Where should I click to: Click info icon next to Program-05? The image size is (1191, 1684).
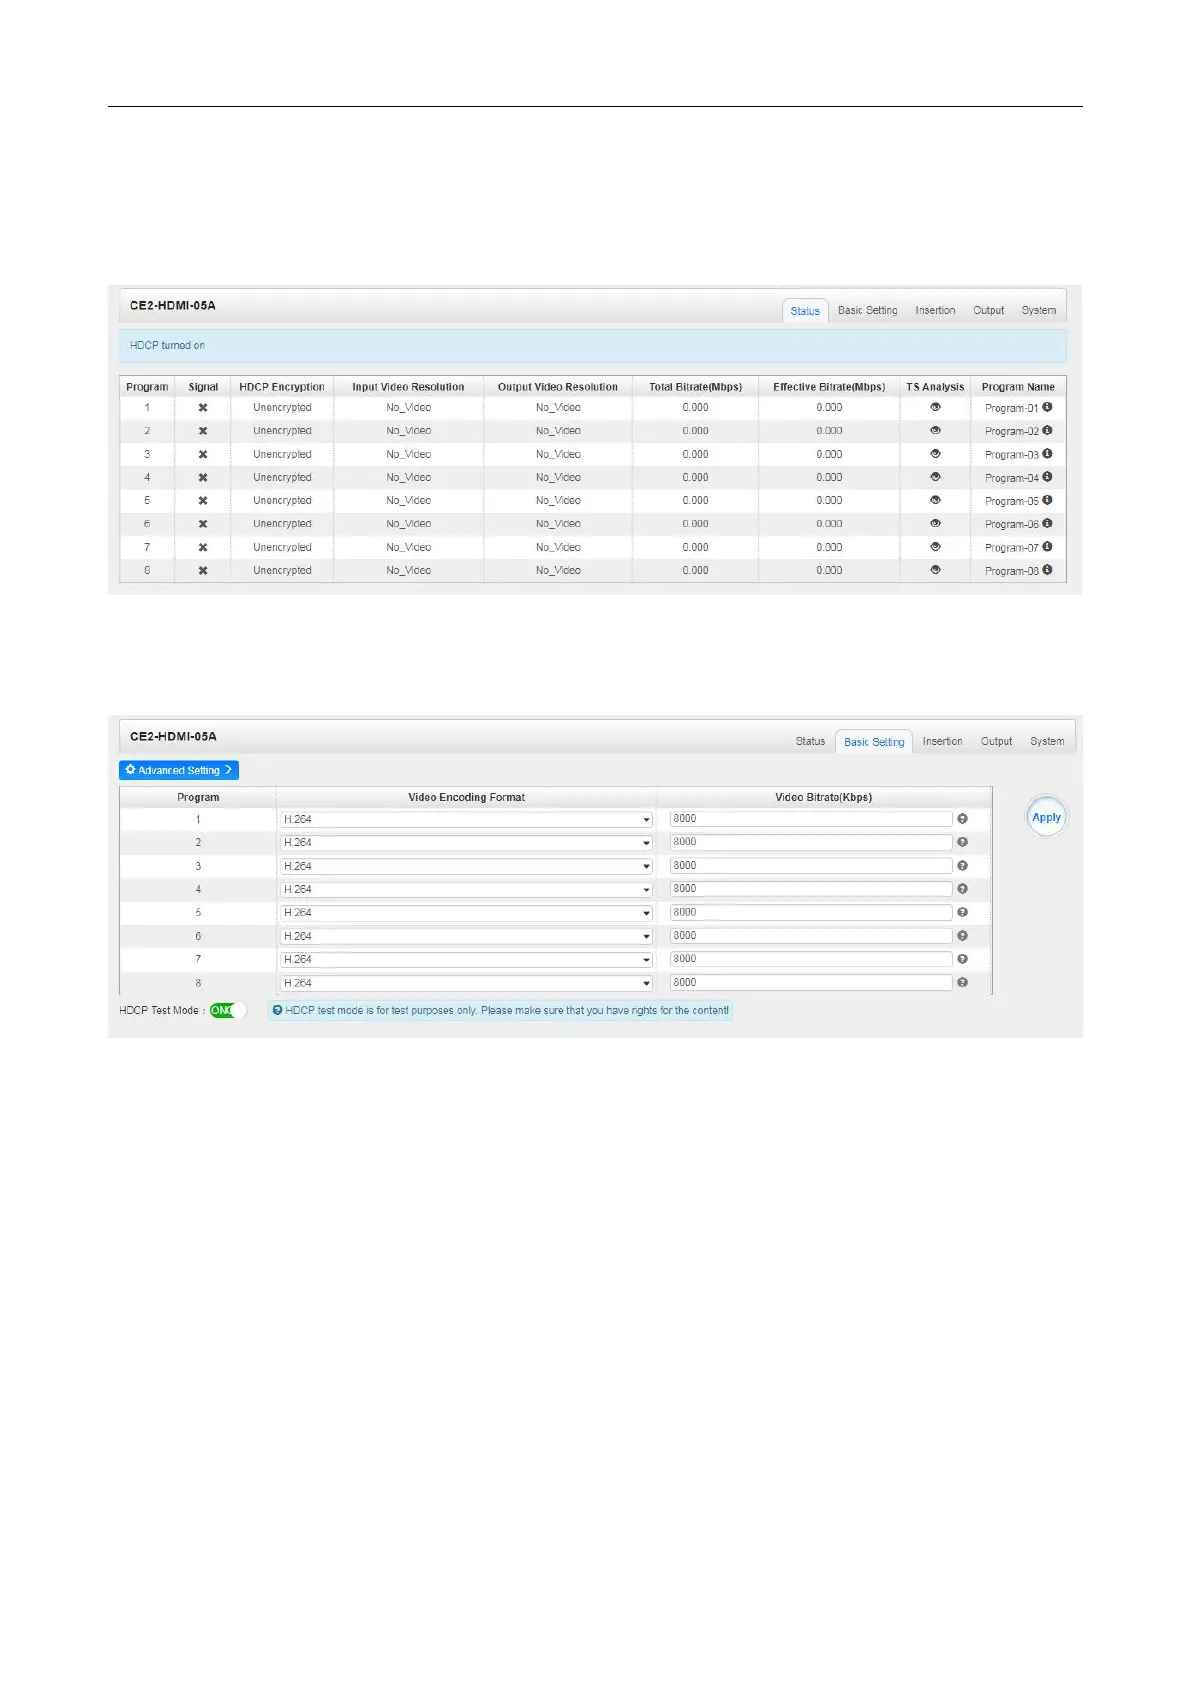coord(1047,500)
